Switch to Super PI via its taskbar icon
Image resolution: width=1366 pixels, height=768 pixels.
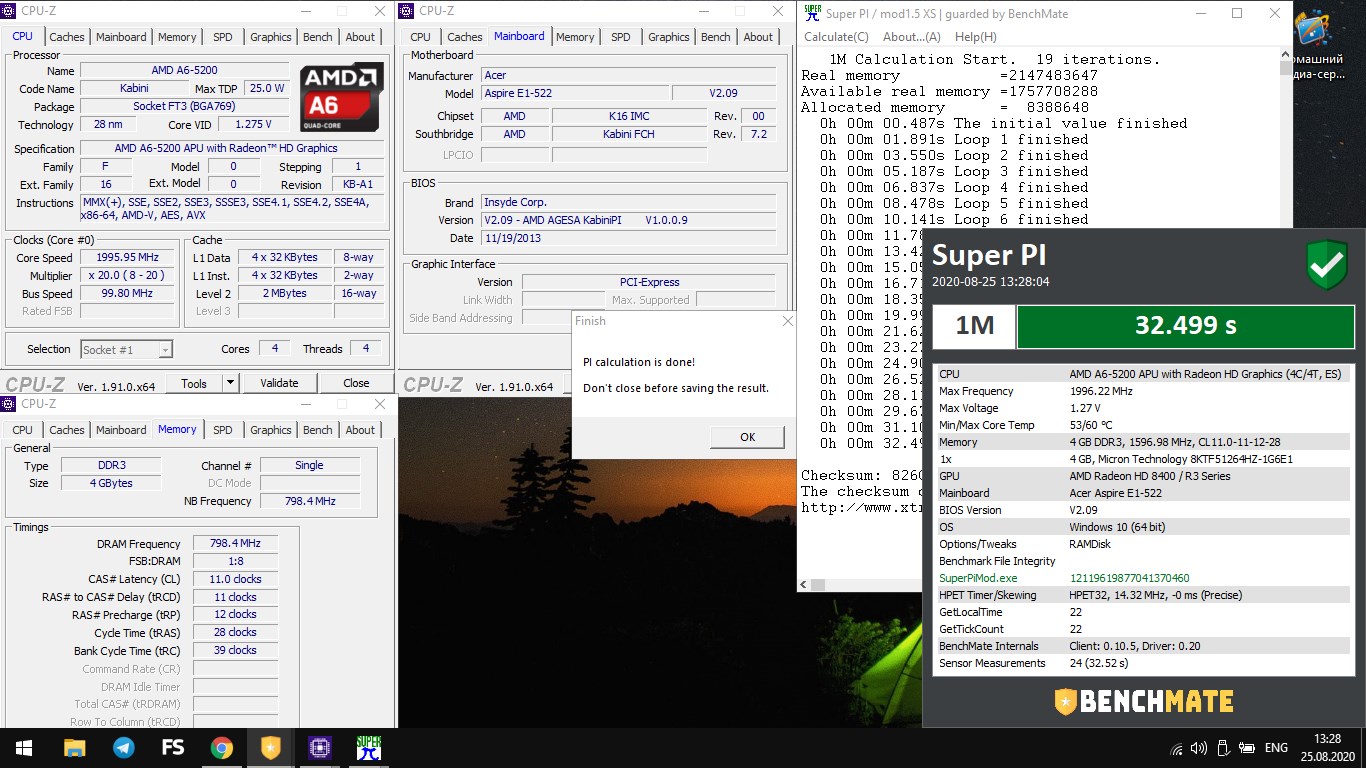tap(369, 748)
